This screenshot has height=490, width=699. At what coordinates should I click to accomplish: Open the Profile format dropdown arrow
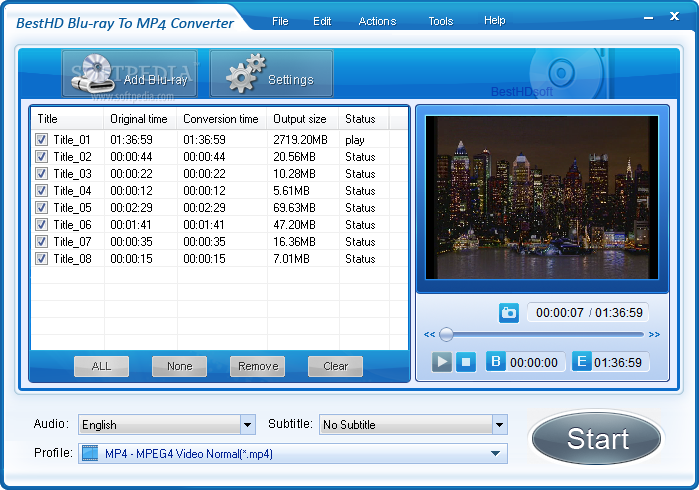click(x=495, y=453)
